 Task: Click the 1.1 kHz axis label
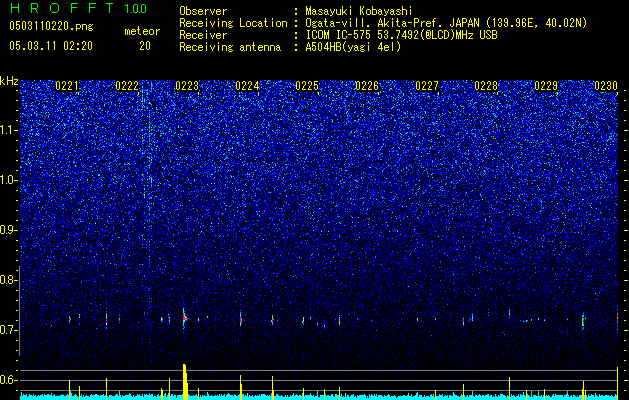click(x=9, y=130)
